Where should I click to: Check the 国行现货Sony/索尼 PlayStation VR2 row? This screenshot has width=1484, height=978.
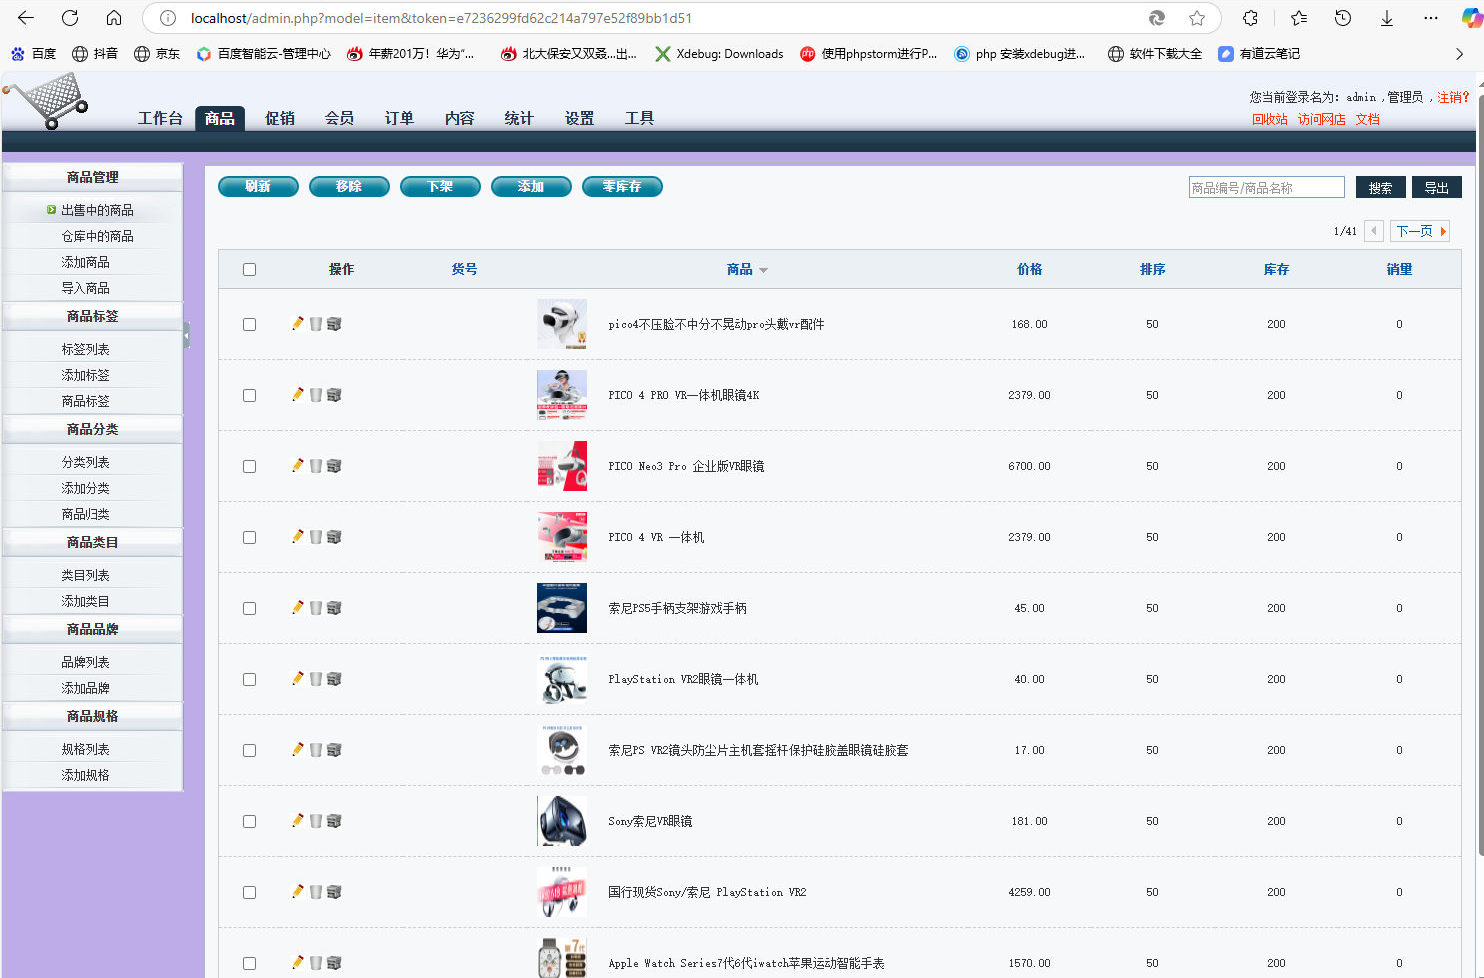(249, 893)
